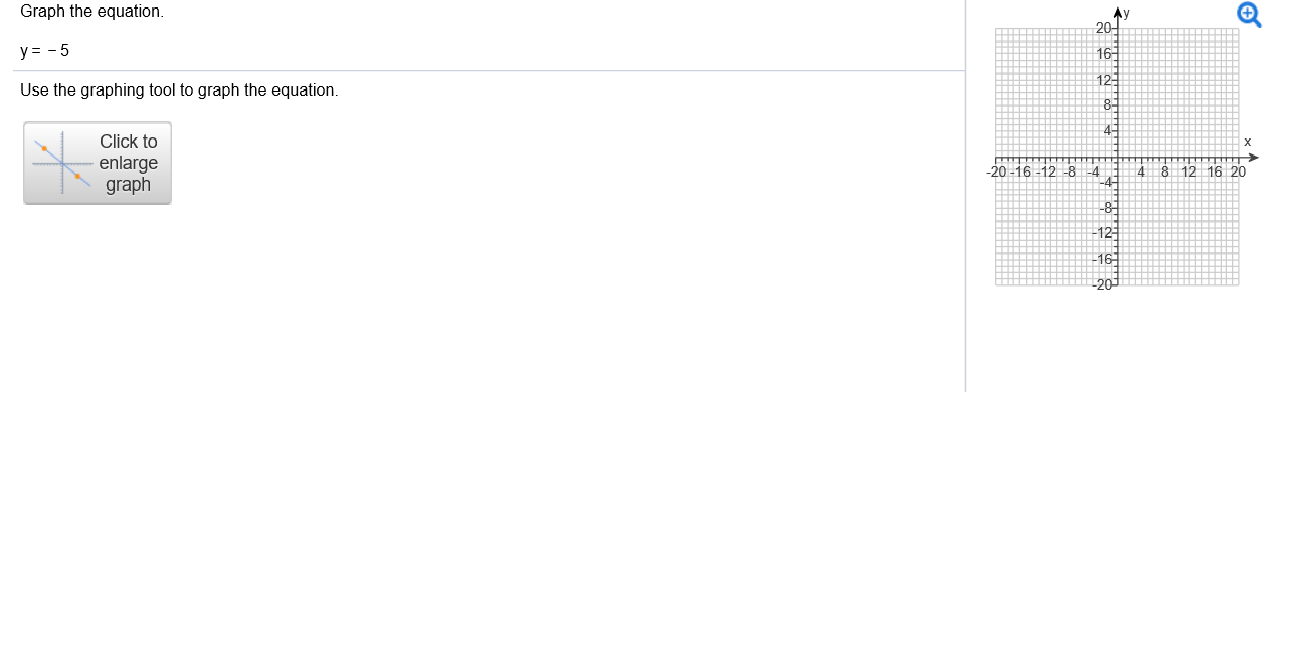This screenshot has height=648, width=1300.
Task: Click the "8" tick label on the x-axis
Action: coord(1163,171)
